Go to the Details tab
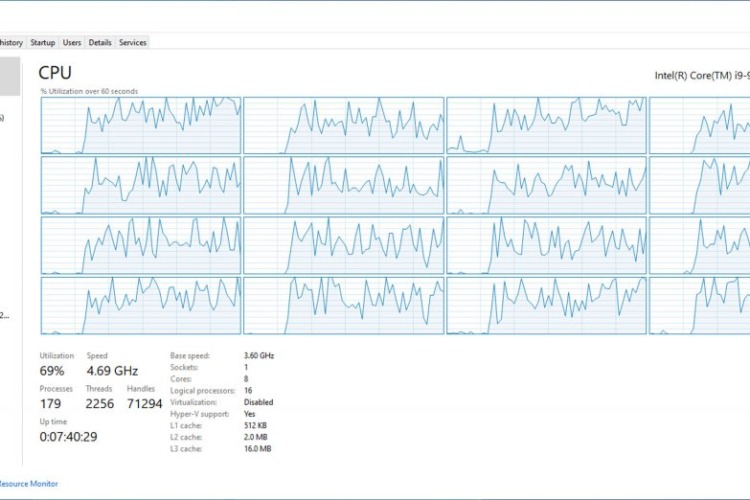 tap(100, 42)
